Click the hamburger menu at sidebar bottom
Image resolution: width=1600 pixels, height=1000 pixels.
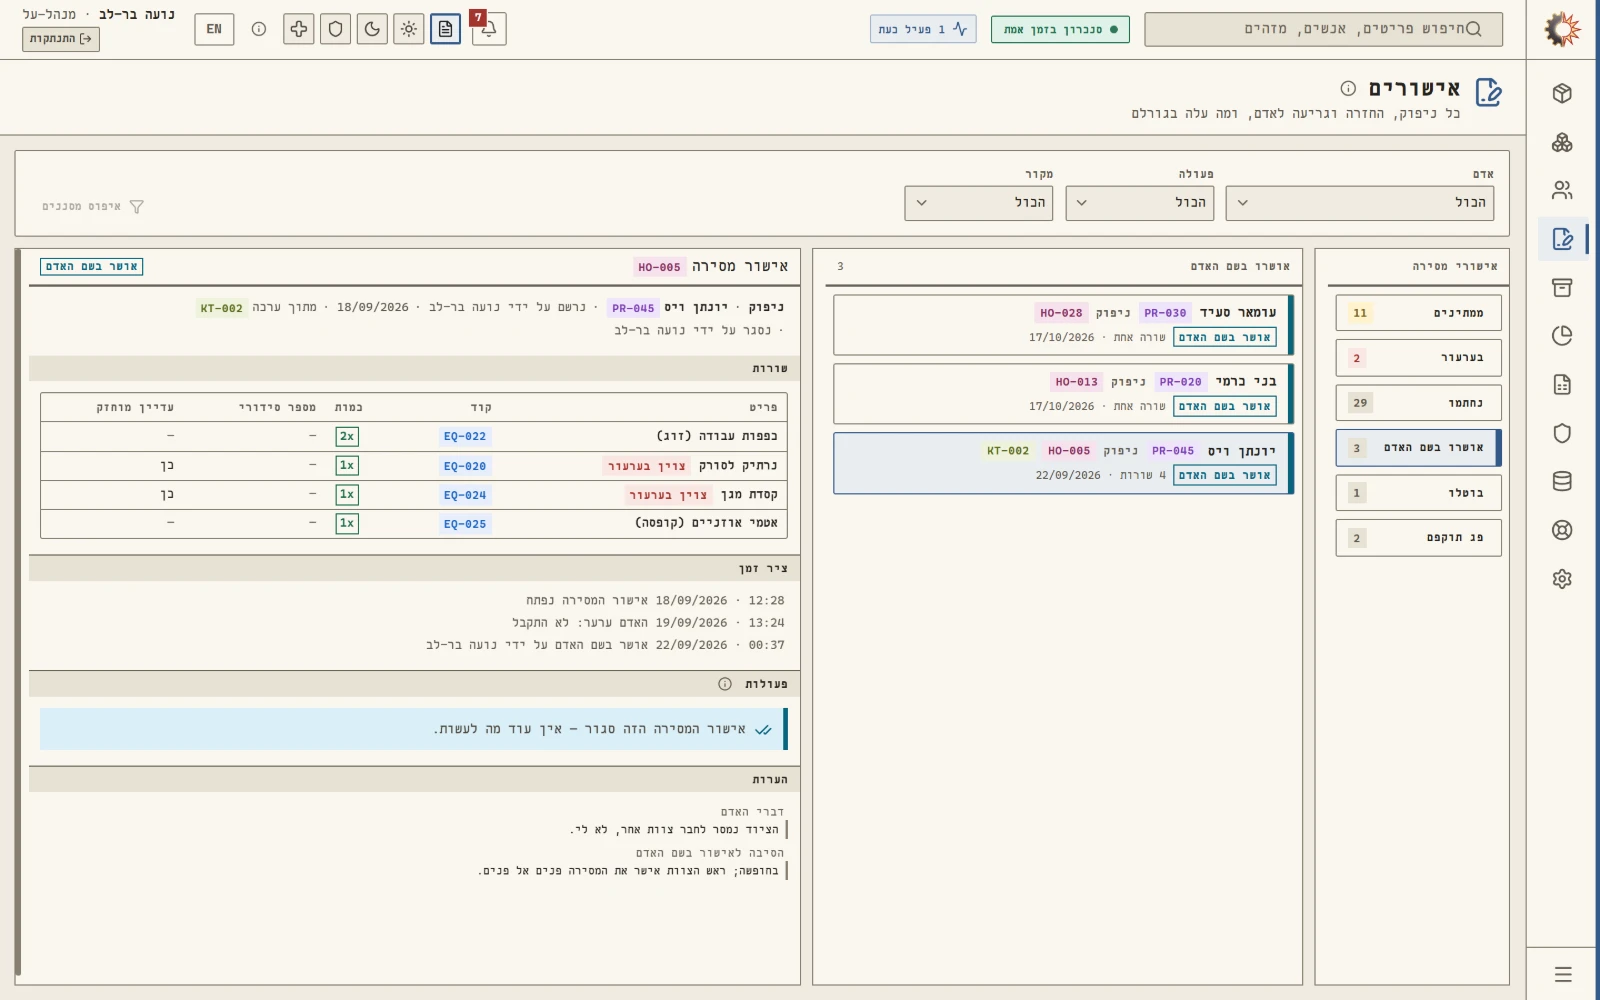pyautogui.click(x=1563, y=974)
